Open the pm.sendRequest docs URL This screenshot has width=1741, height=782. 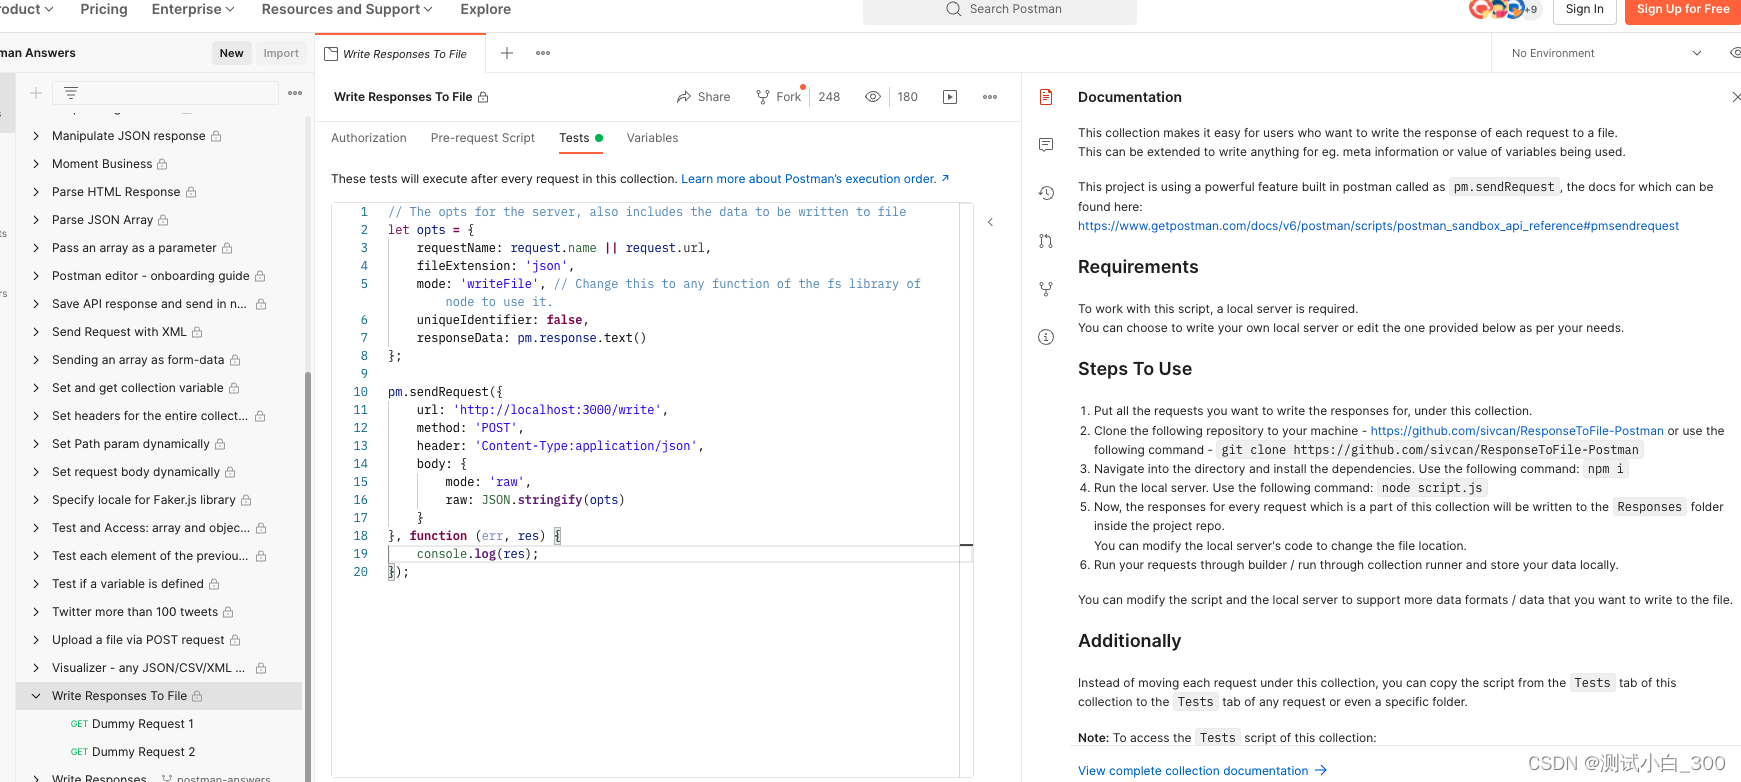point(1378,226)
